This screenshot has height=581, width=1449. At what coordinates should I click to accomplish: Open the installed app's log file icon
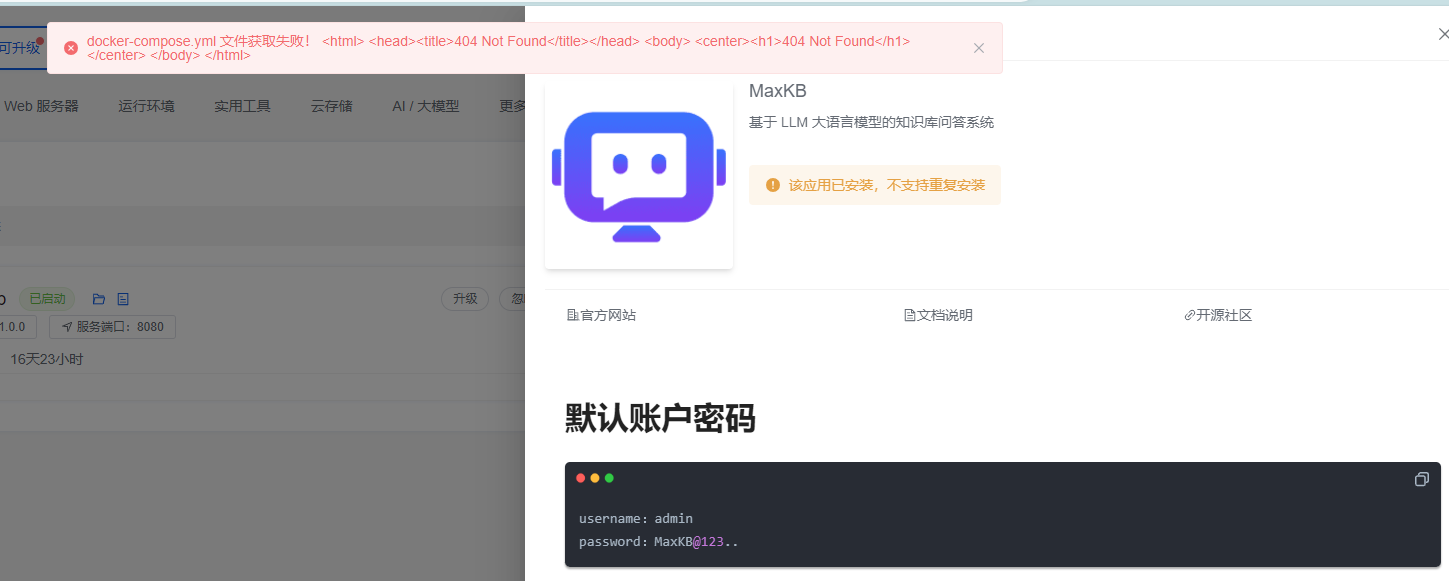click(123, 299)
